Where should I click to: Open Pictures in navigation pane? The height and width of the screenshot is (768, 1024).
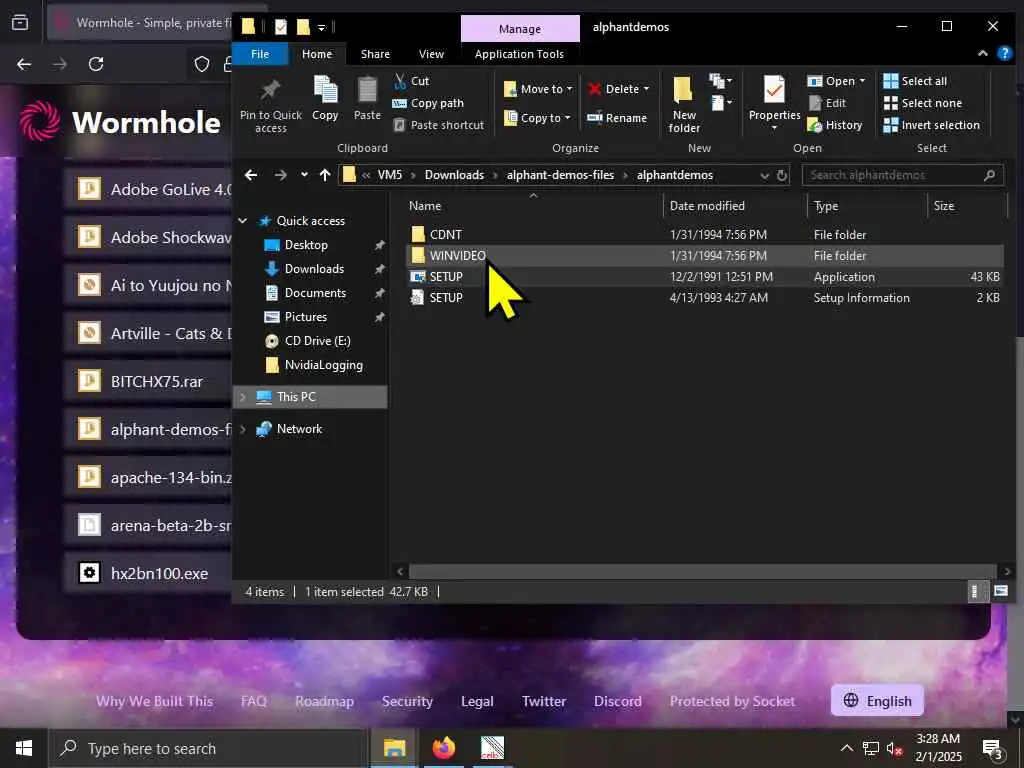pyautogui.click(x=305, y=317)
